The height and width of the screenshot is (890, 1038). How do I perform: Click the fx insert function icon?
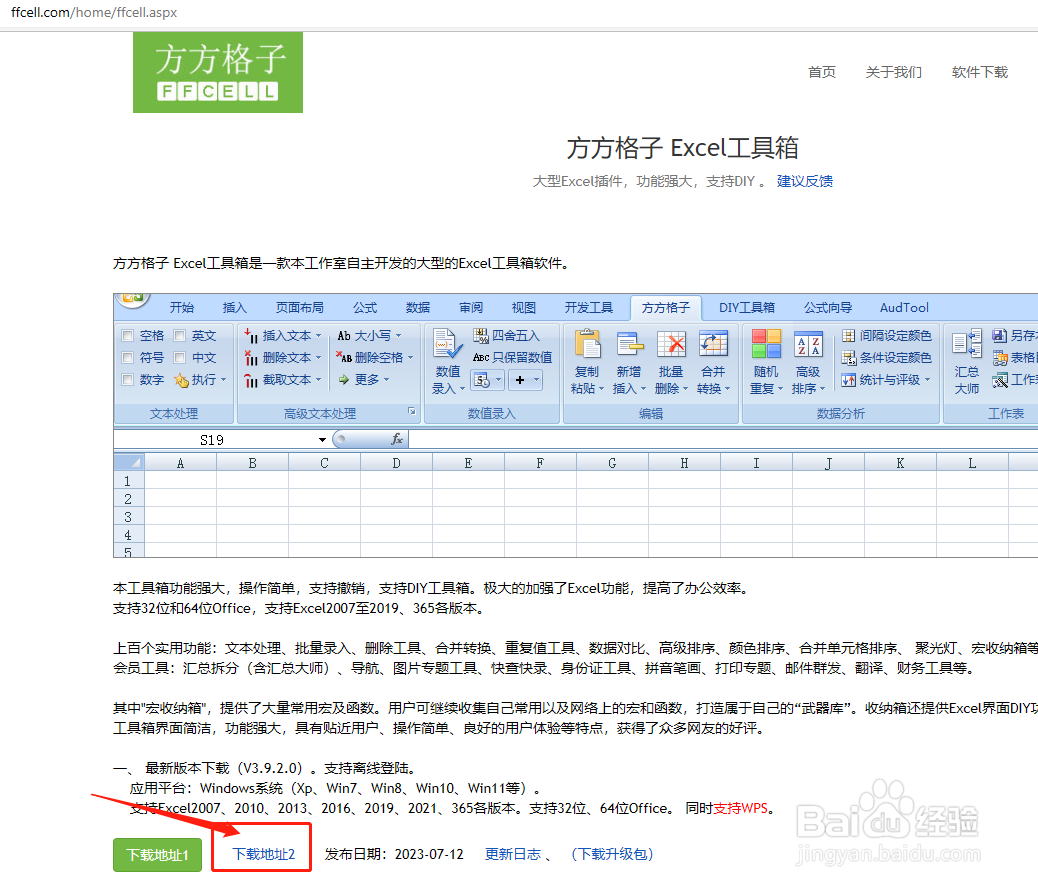pos(397,439)
